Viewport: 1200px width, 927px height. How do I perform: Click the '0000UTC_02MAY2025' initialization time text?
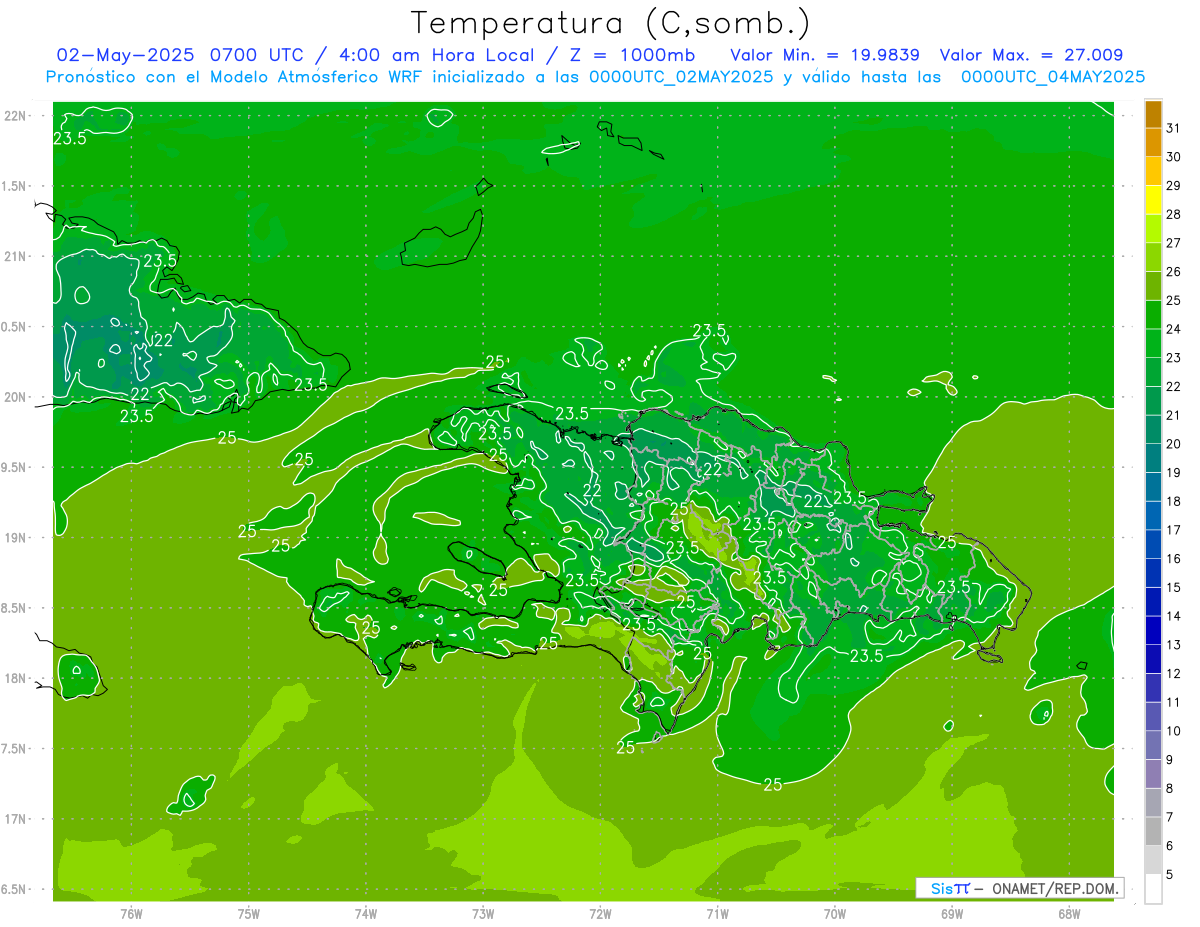681,77
